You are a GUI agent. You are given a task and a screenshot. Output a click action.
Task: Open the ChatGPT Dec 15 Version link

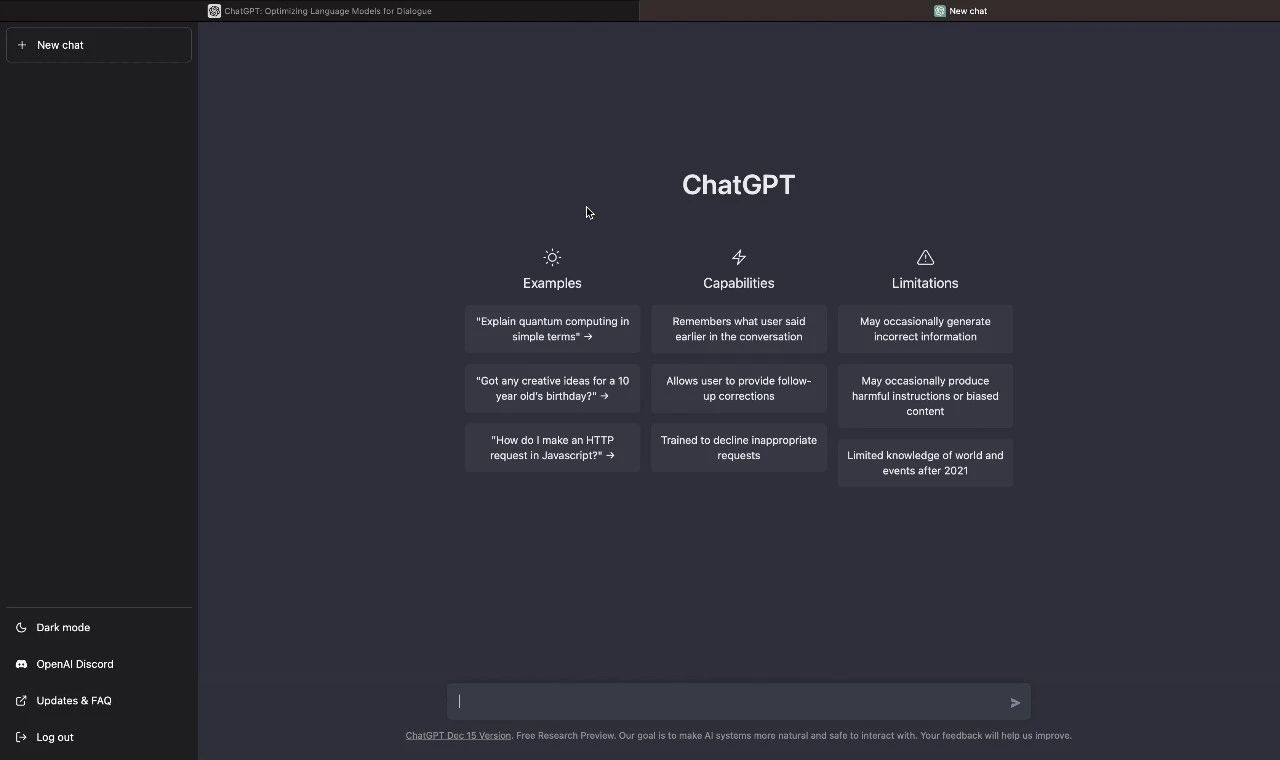tap(458, 736)
